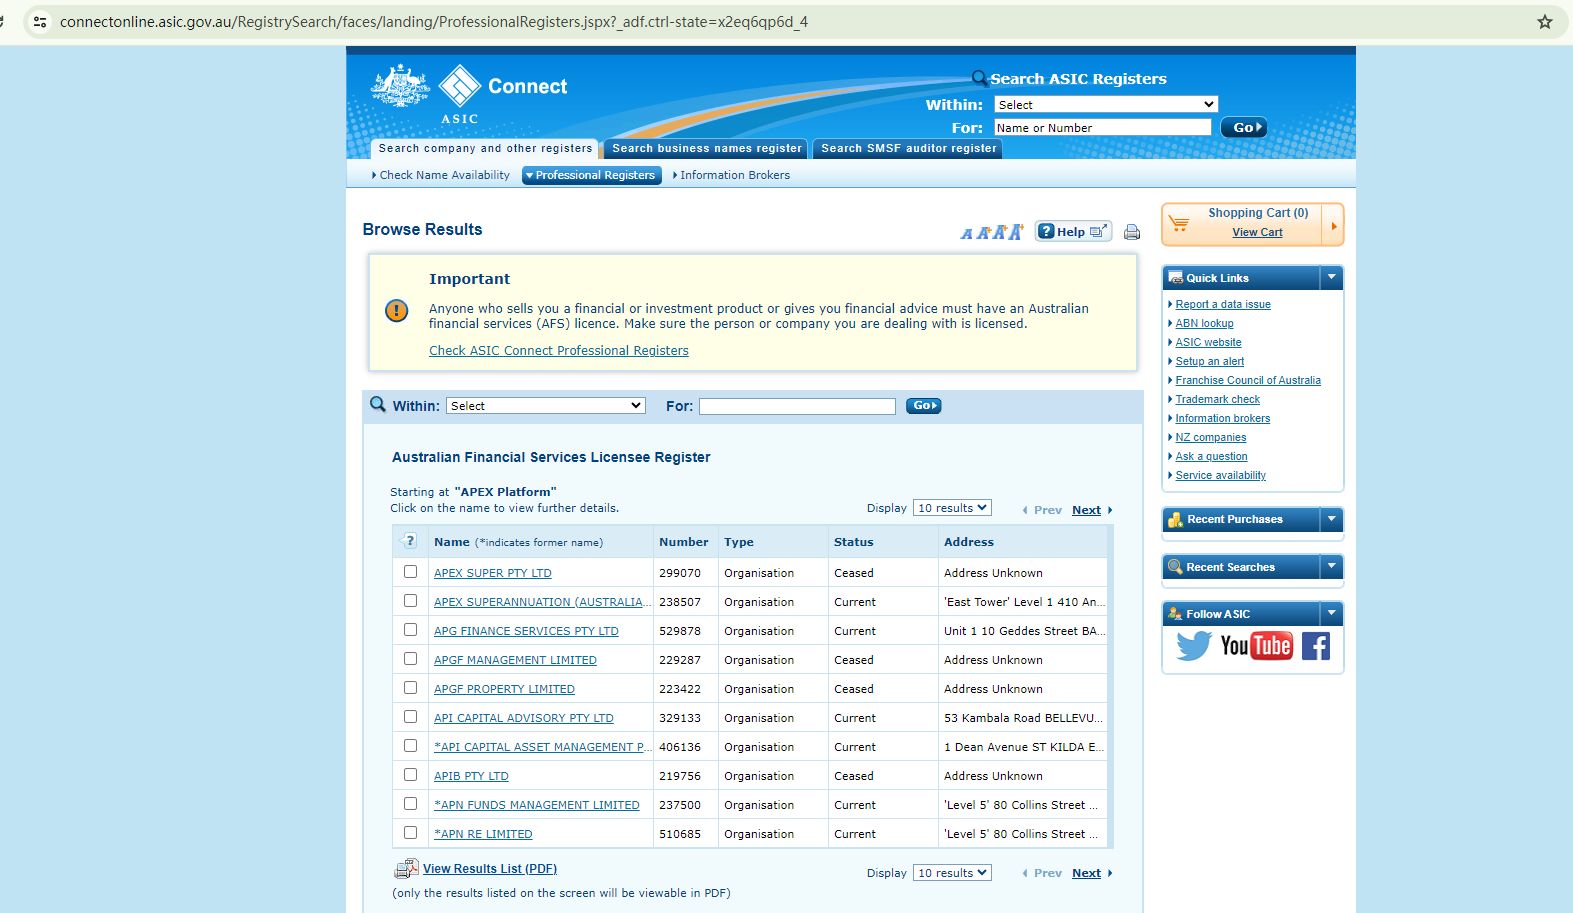
Task: Click the orange Important warning icon
Action: [x=396, y=311]
